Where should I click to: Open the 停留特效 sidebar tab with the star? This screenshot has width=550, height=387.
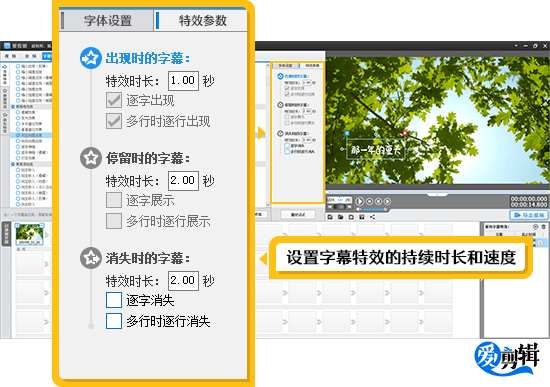pos(5,99)
